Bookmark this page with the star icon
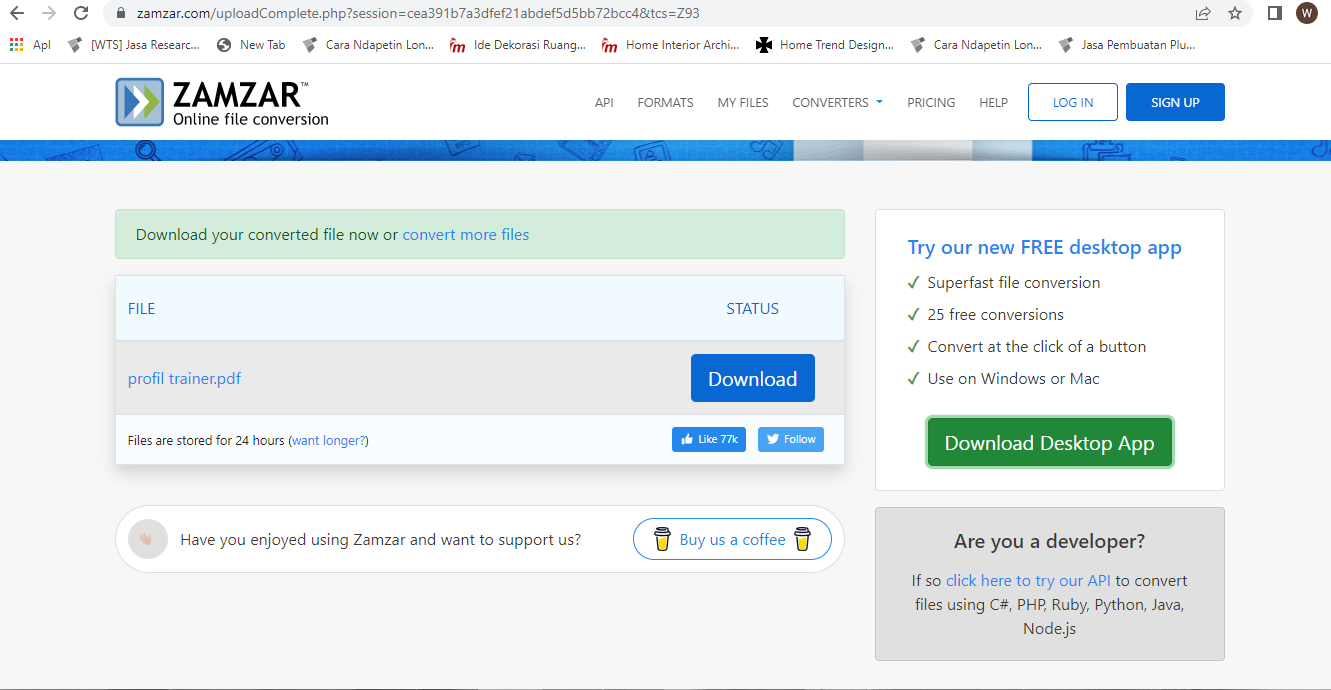Image resolution: width=1331 pixels, height=690 pixels. (1235, 13)
